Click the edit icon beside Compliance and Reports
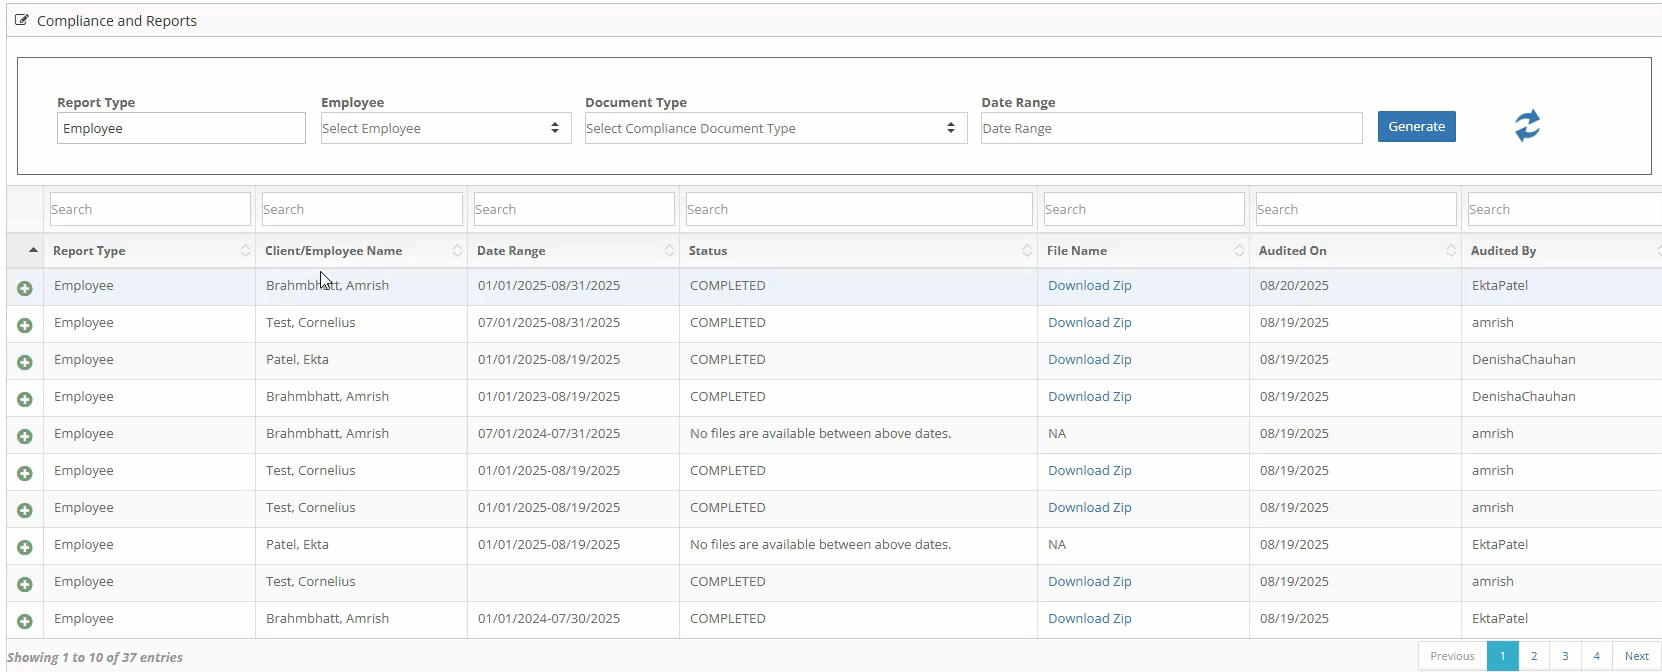The height and width of the screenshot is (672, 1662). point(21,20)
